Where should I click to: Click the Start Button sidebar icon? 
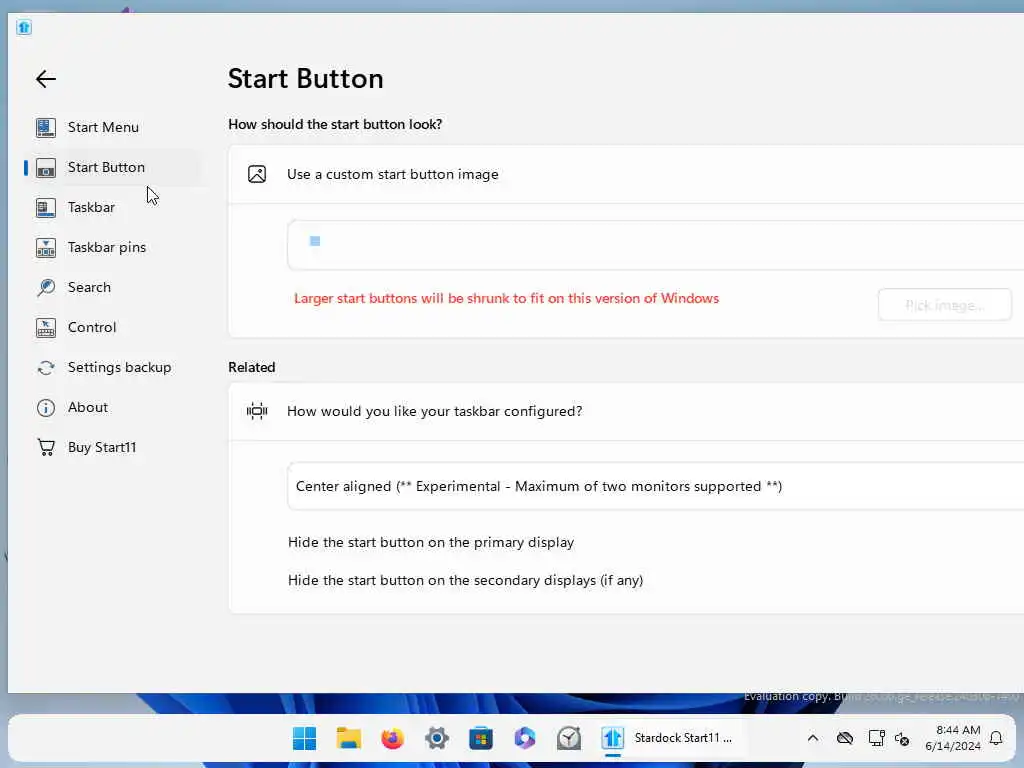point(46,168)
